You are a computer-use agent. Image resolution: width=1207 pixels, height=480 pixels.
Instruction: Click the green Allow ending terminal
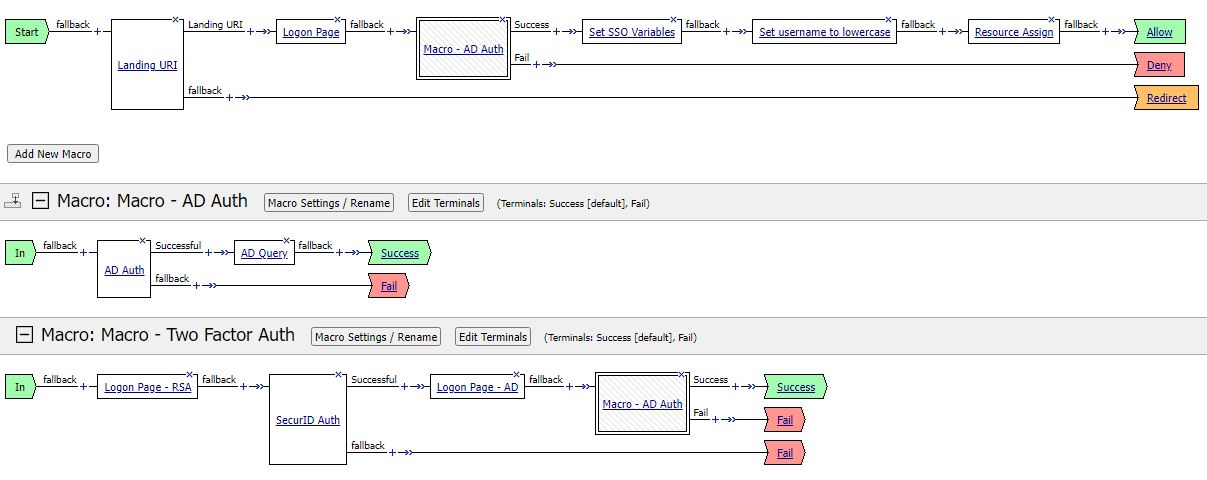point(1158,32)
